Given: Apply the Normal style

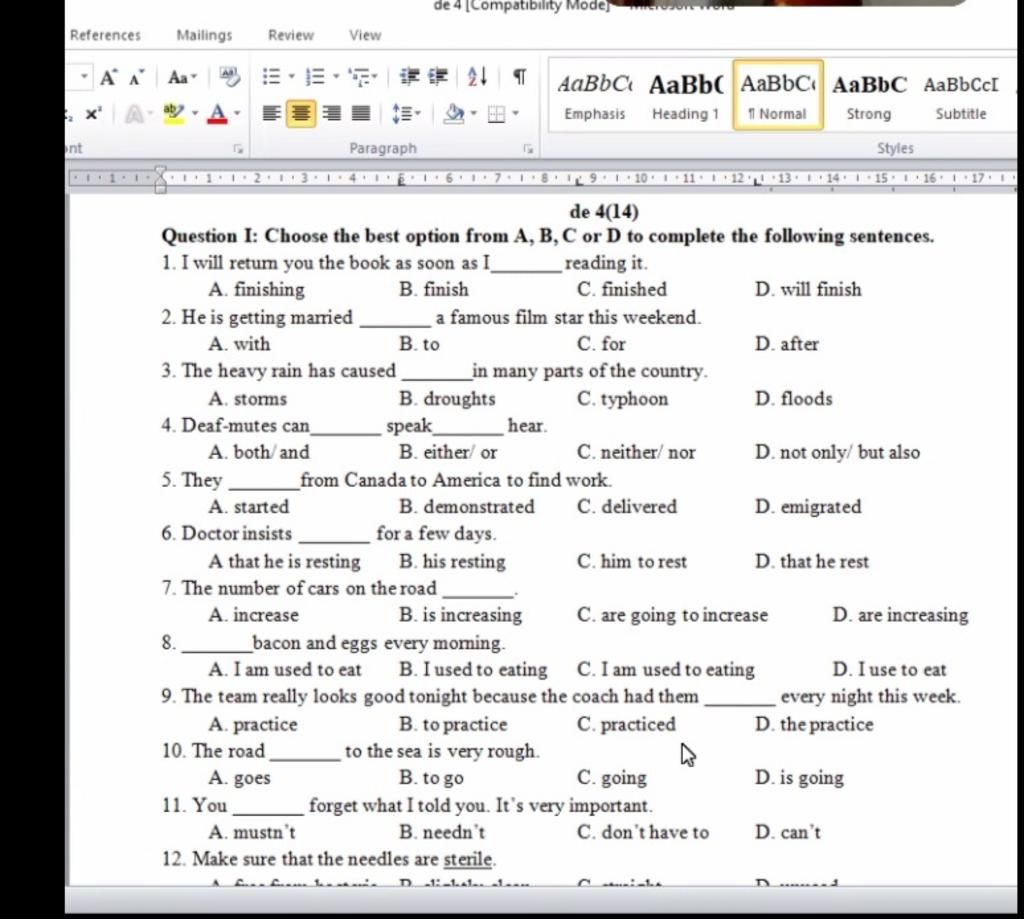Looking at the screenshot, I should pyautogui.click(x=778, y=95).
